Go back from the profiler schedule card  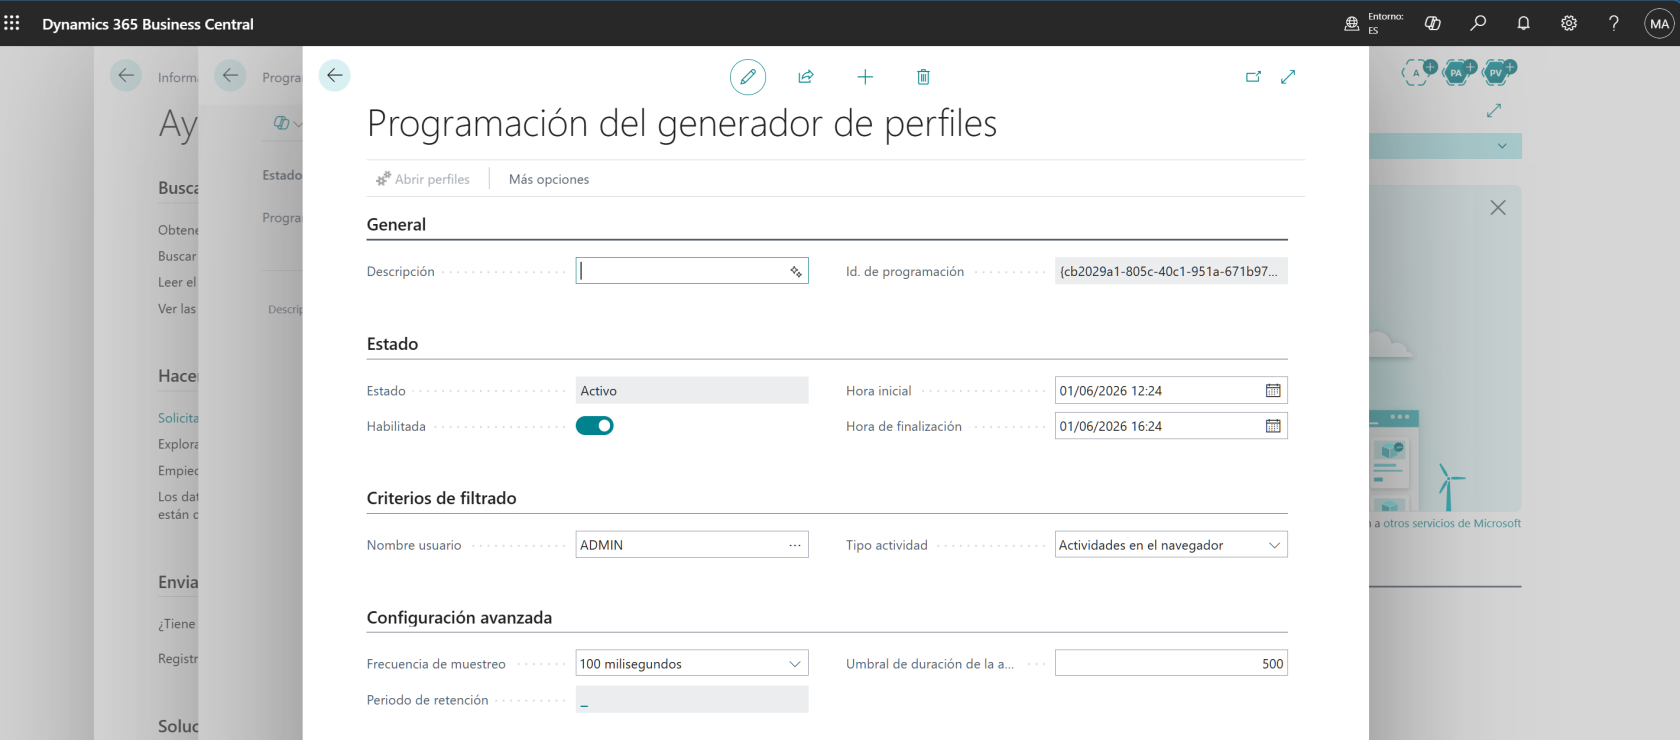tap(335, 75)
